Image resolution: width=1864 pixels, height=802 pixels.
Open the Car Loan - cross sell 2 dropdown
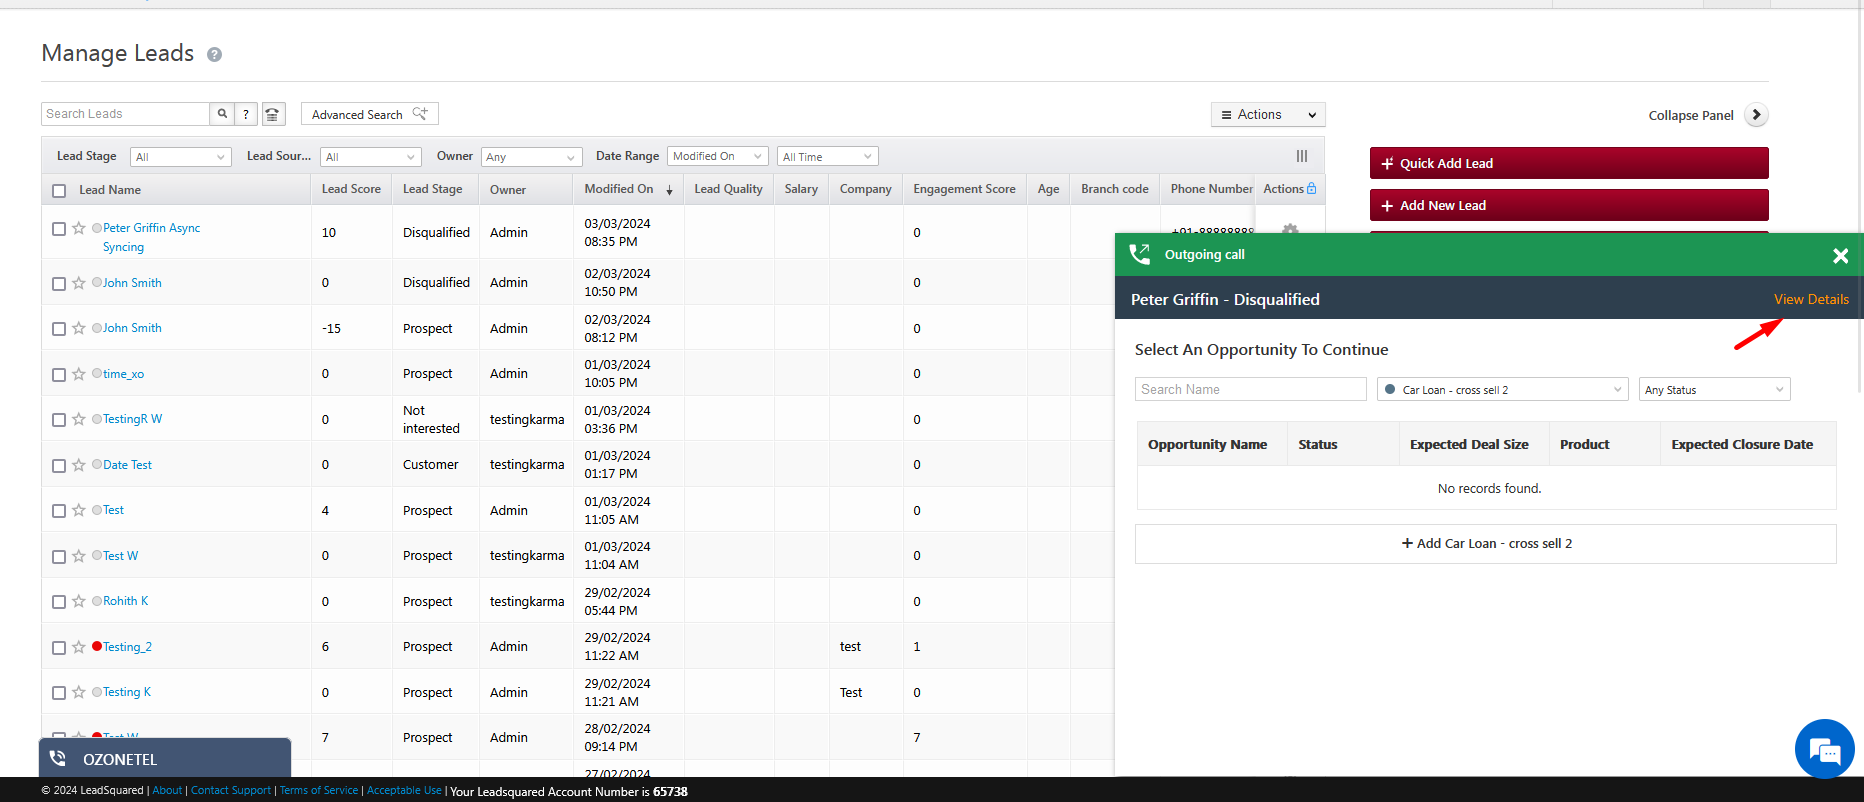[x=1502, y=390]
